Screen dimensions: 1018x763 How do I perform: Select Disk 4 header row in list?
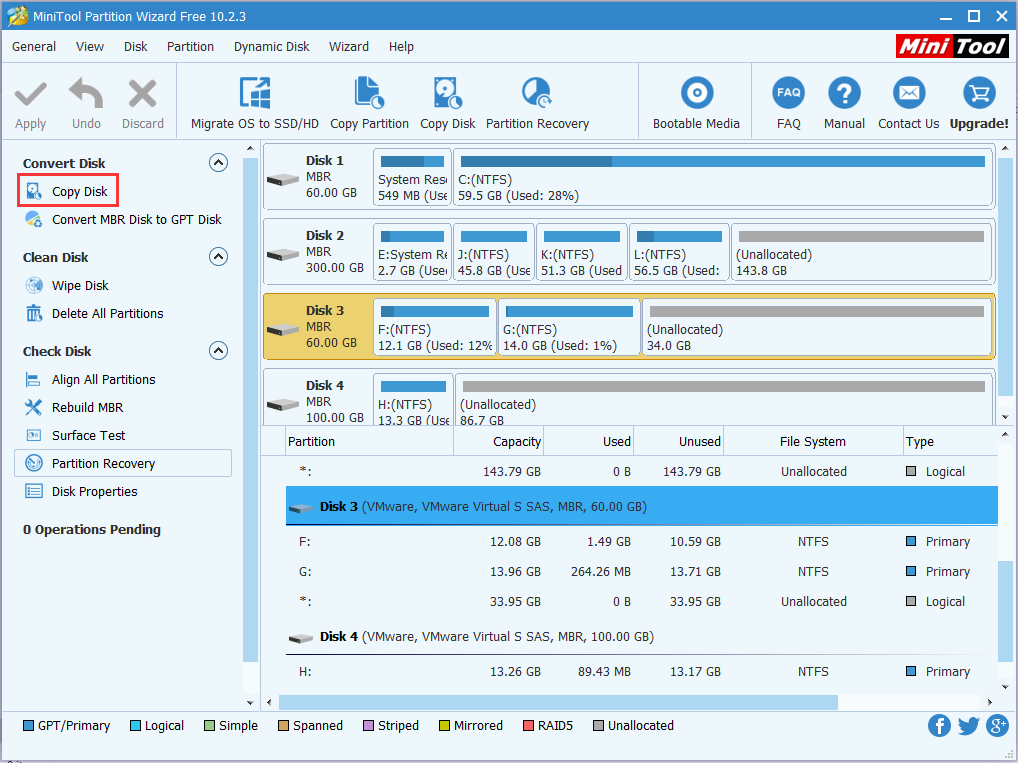click(641, 636)
